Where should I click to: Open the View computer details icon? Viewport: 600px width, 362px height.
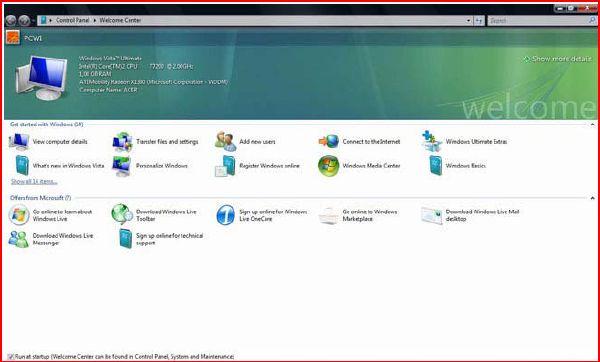click(19, 142)
